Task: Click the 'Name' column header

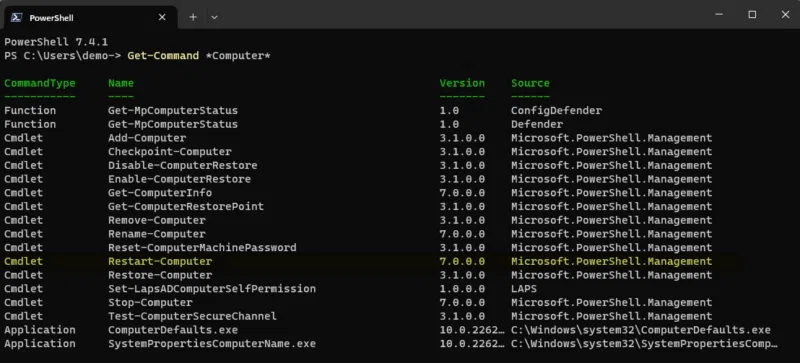Action: (x=121, y=83)
